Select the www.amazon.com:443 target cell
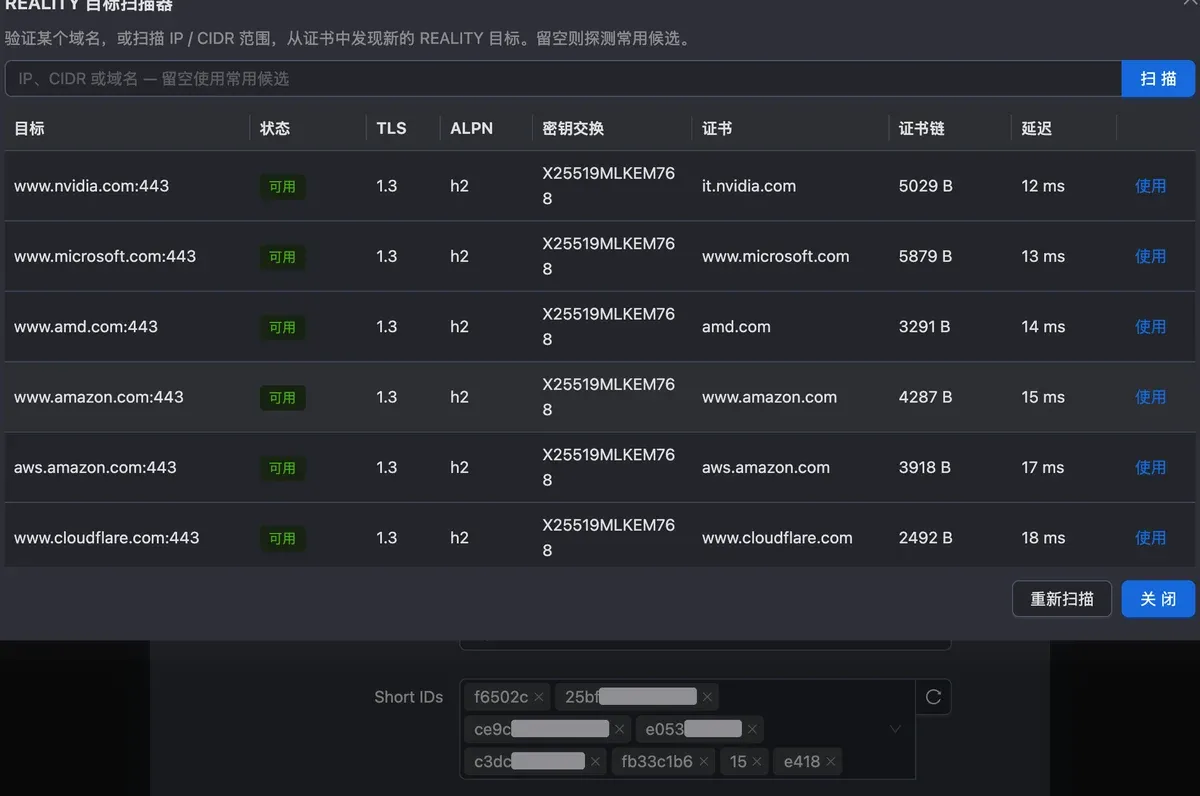Screen dimensions: 1200x796 click(x=99, y=397)
